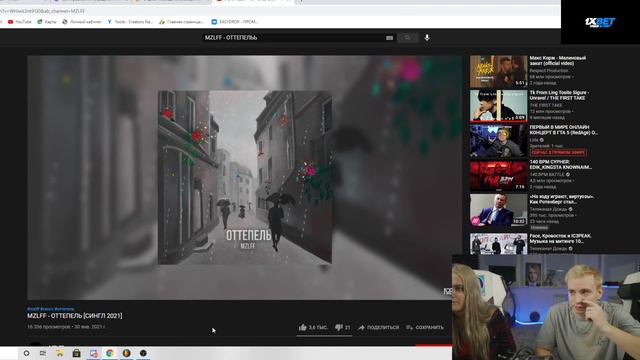Click the hashtag links above video title
This screenshot has height=360, width=640.
[51, 309]
